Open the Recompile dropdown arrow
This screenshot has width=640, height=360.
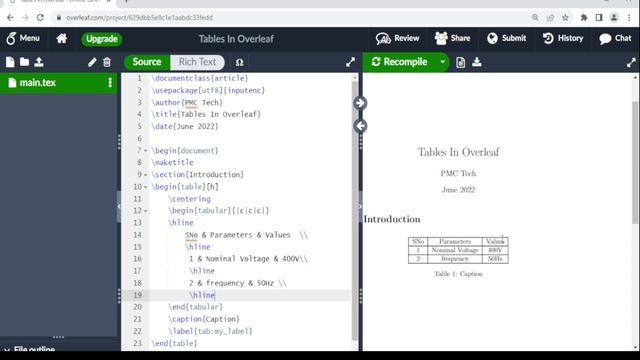coord(442,62)
